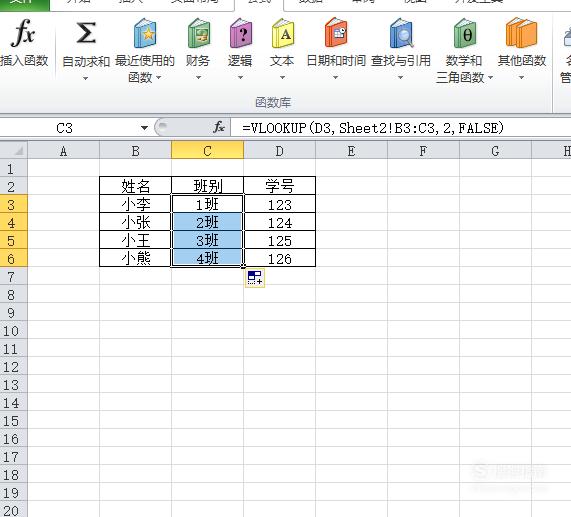Viewport: 571px width, 517px height.
Task: Select the cell containing 小张
Action: (x=135, y=222)
